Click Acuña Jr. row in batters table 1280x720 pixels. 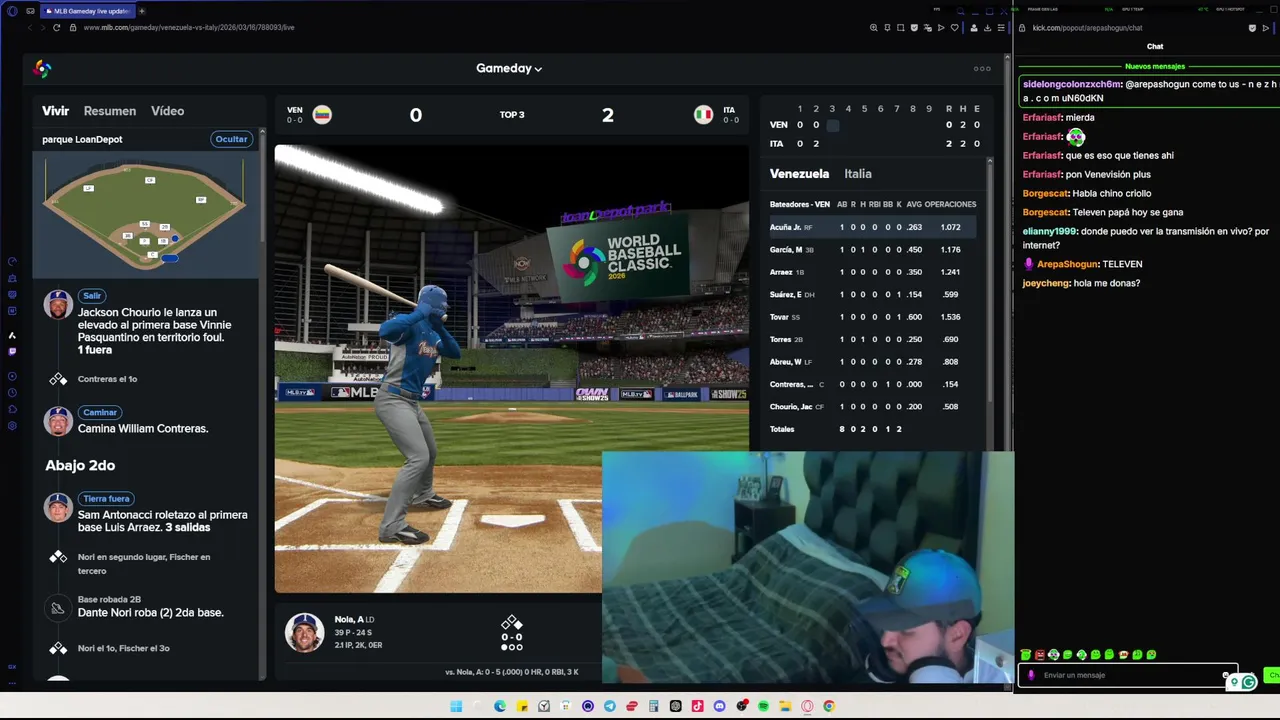tap(872, 227)
